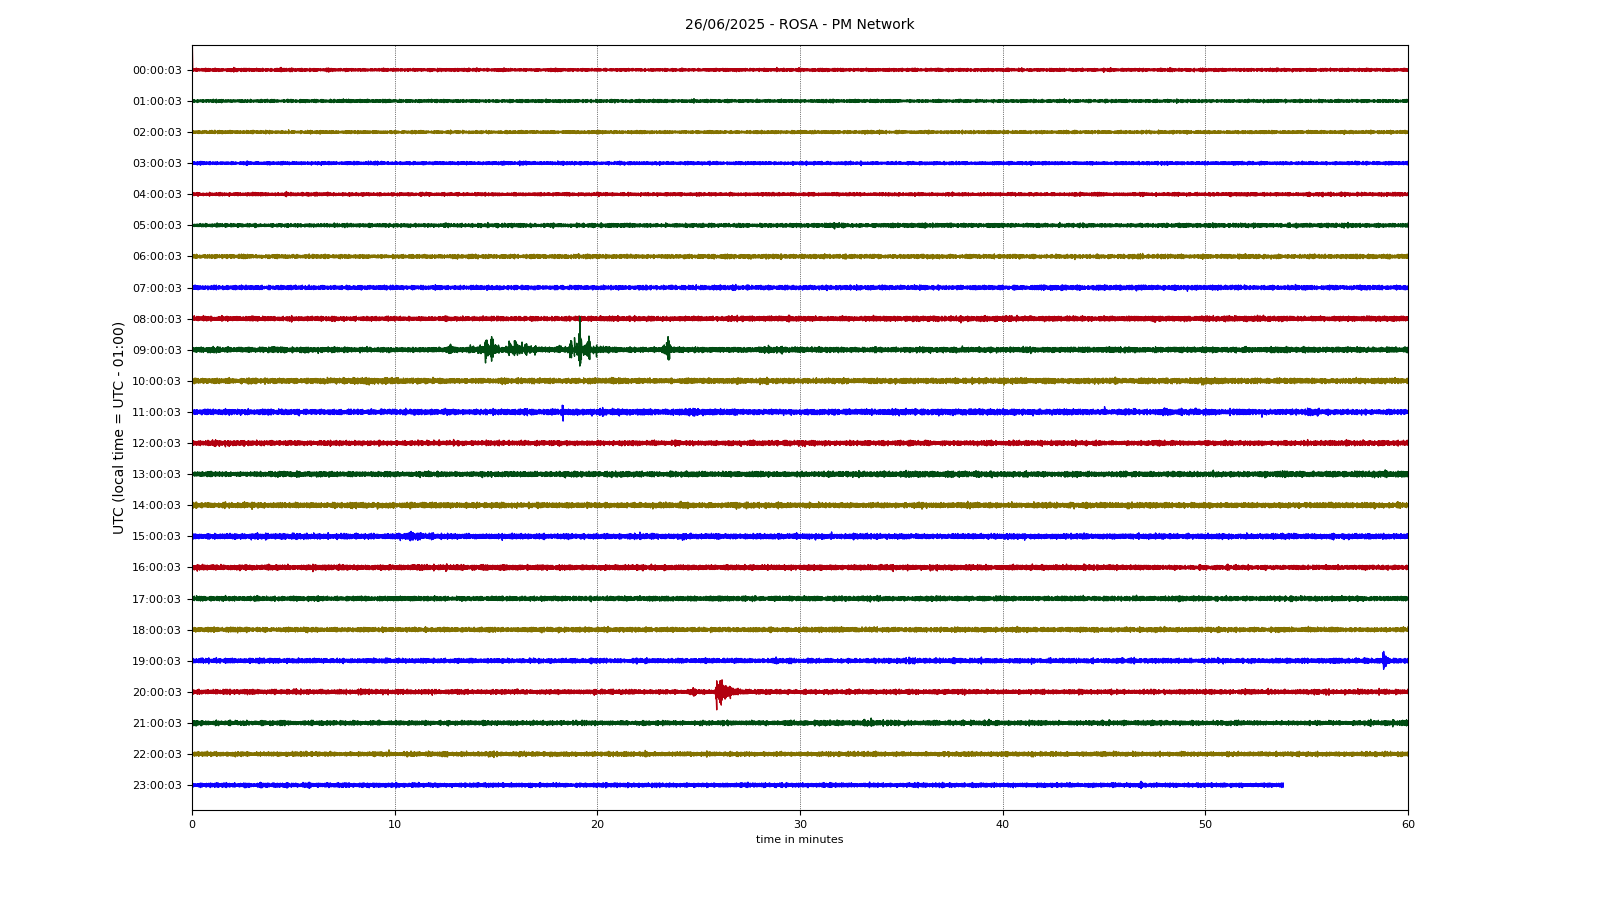Click the 01:00:03 trace label
Viewport: 1600px width, 900px height.
tap(157, 101)
